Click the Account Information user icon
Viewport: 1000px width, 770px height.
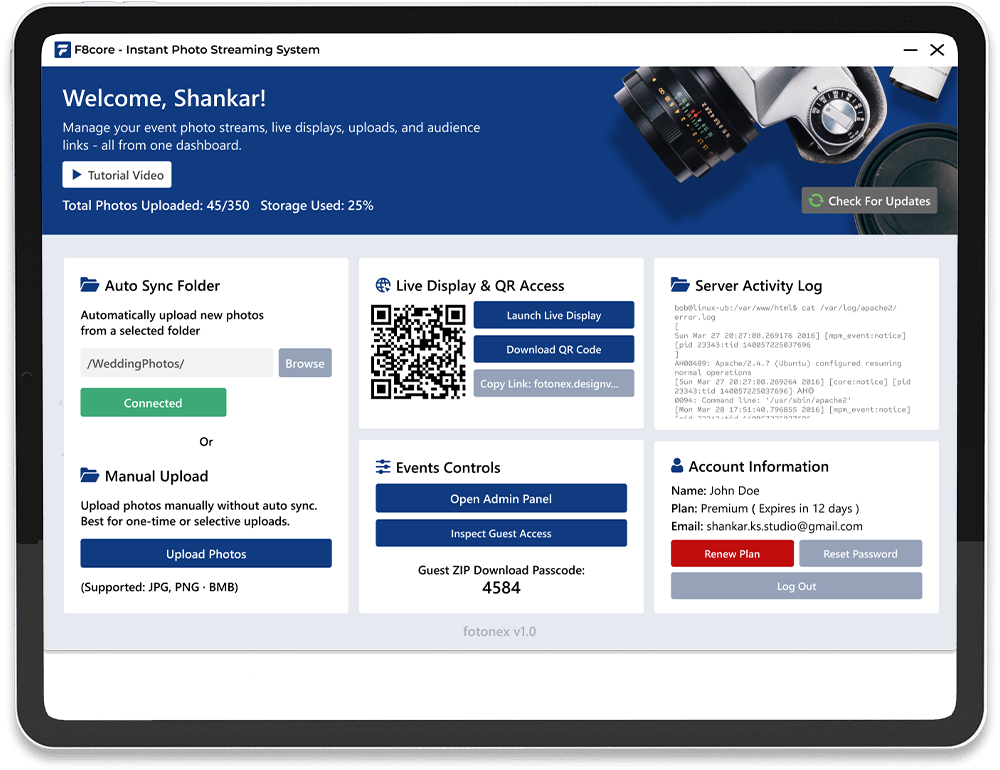[x=677, y=466]
